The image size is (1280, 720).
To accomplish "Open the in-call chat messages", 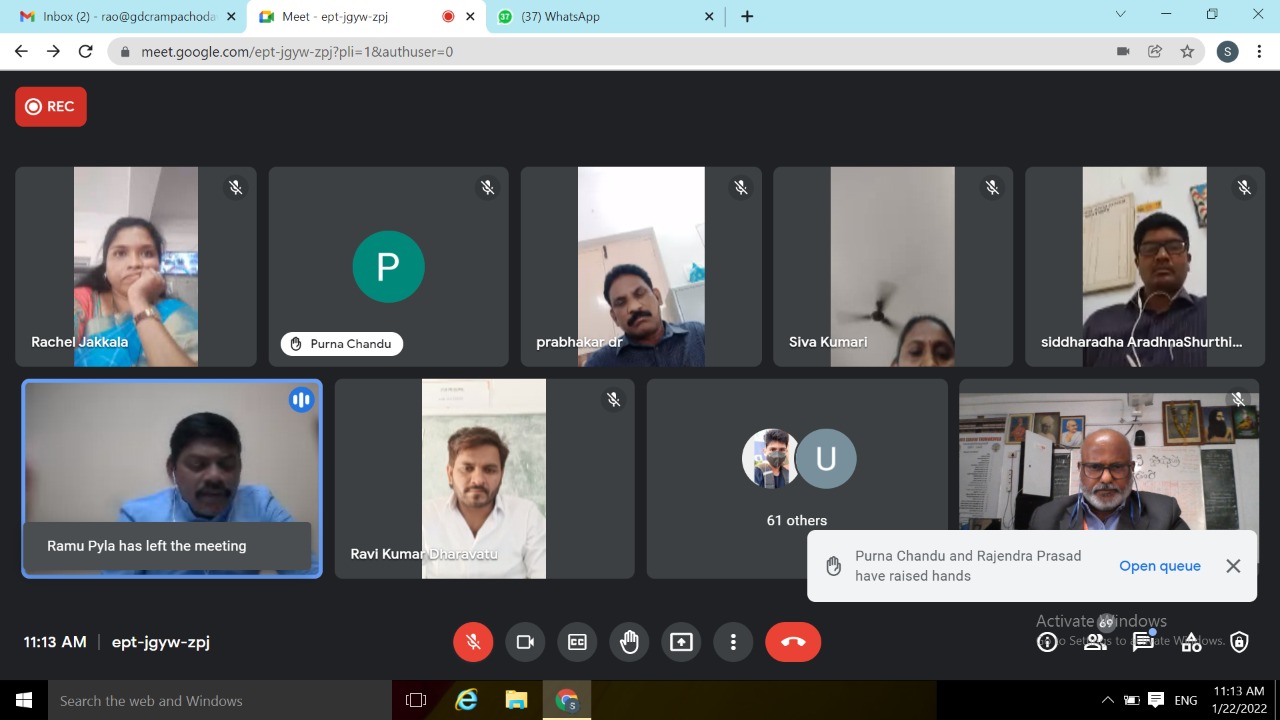I will click(x=1143, y=642).
